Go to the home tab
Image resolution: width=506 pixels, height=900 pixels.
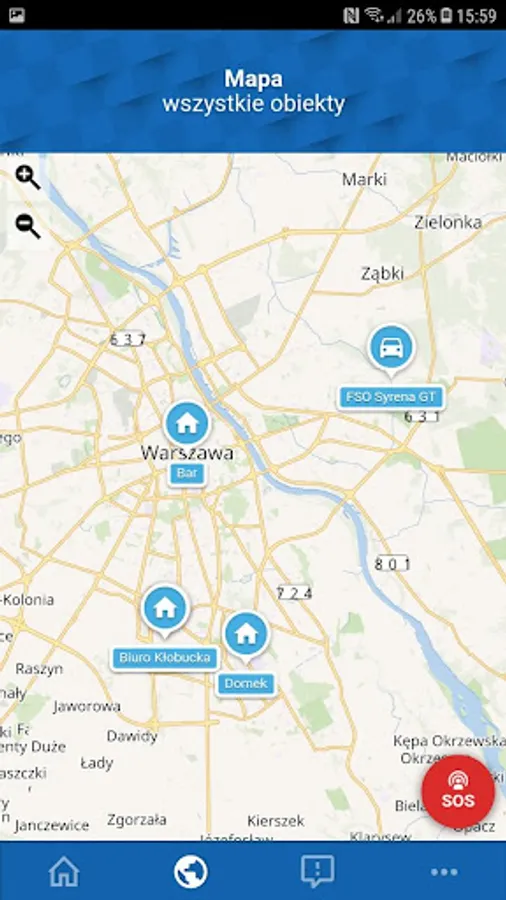click(64, 872)
